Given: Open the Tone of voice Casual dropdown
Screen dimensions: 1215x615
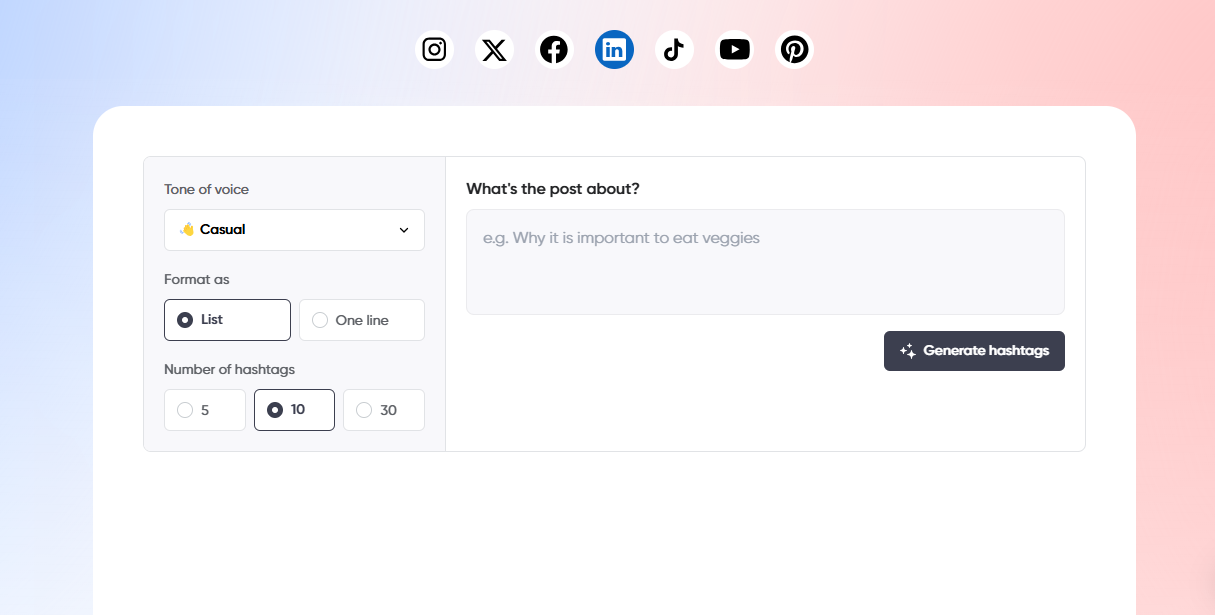Looking at the screenshot, I should click(294, 230).
